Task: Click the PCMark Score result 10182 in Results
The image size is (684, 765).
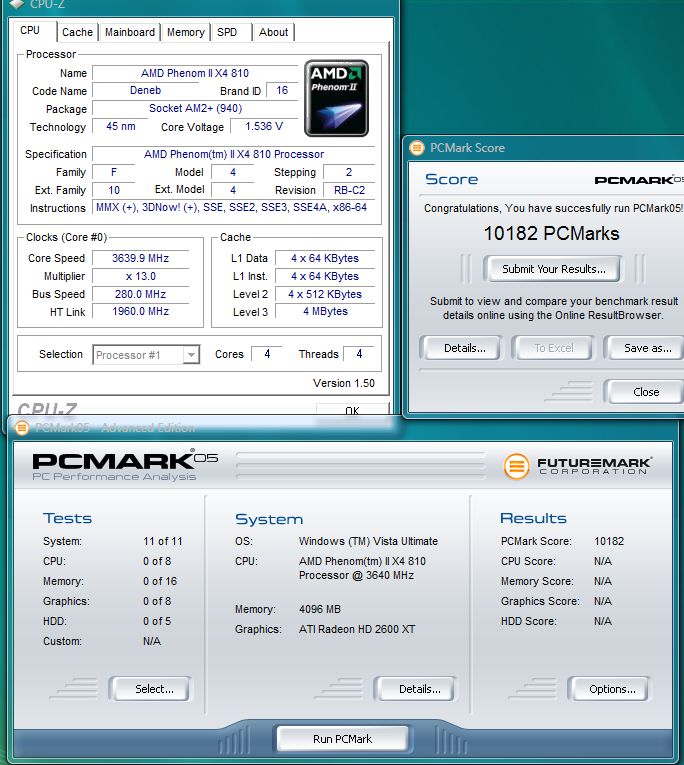Action: [x=609, y=541]
